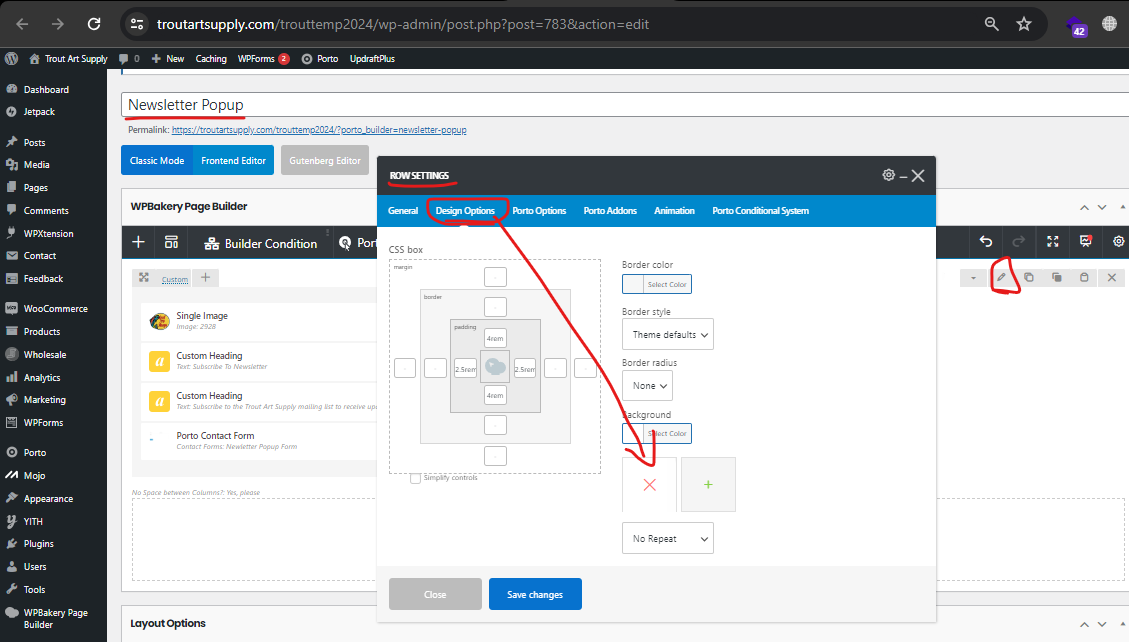The image size is (1129, 642).
Task: Click the browser zoom magnifier icon
Action: point(991,24)
